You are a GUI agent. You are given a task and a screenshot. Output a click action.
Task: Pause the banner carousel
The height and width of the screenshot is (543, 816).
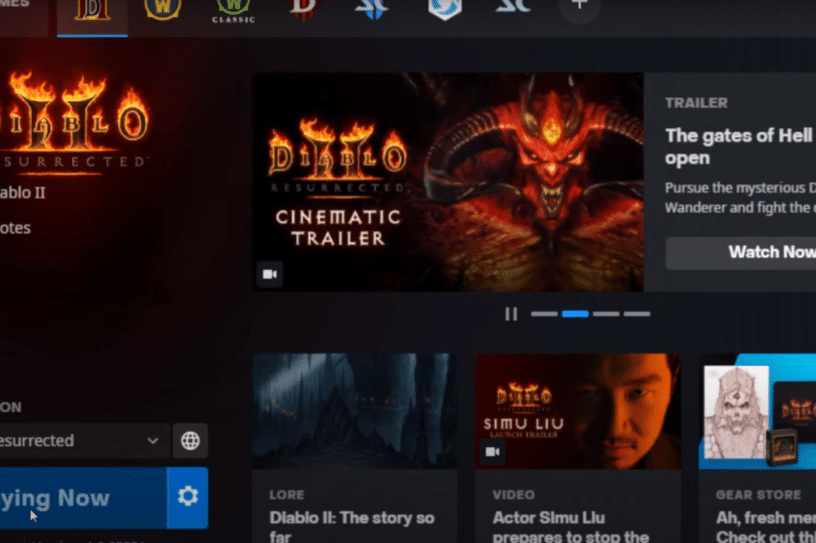tap(511, 314)
